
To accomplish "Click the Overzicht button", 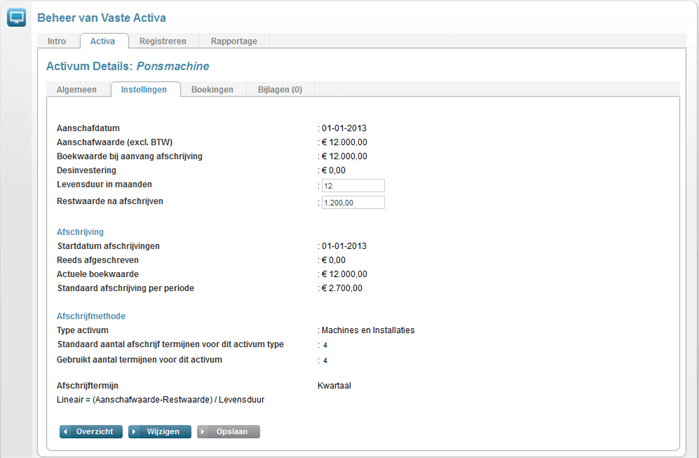I will (x=91, y=432).
